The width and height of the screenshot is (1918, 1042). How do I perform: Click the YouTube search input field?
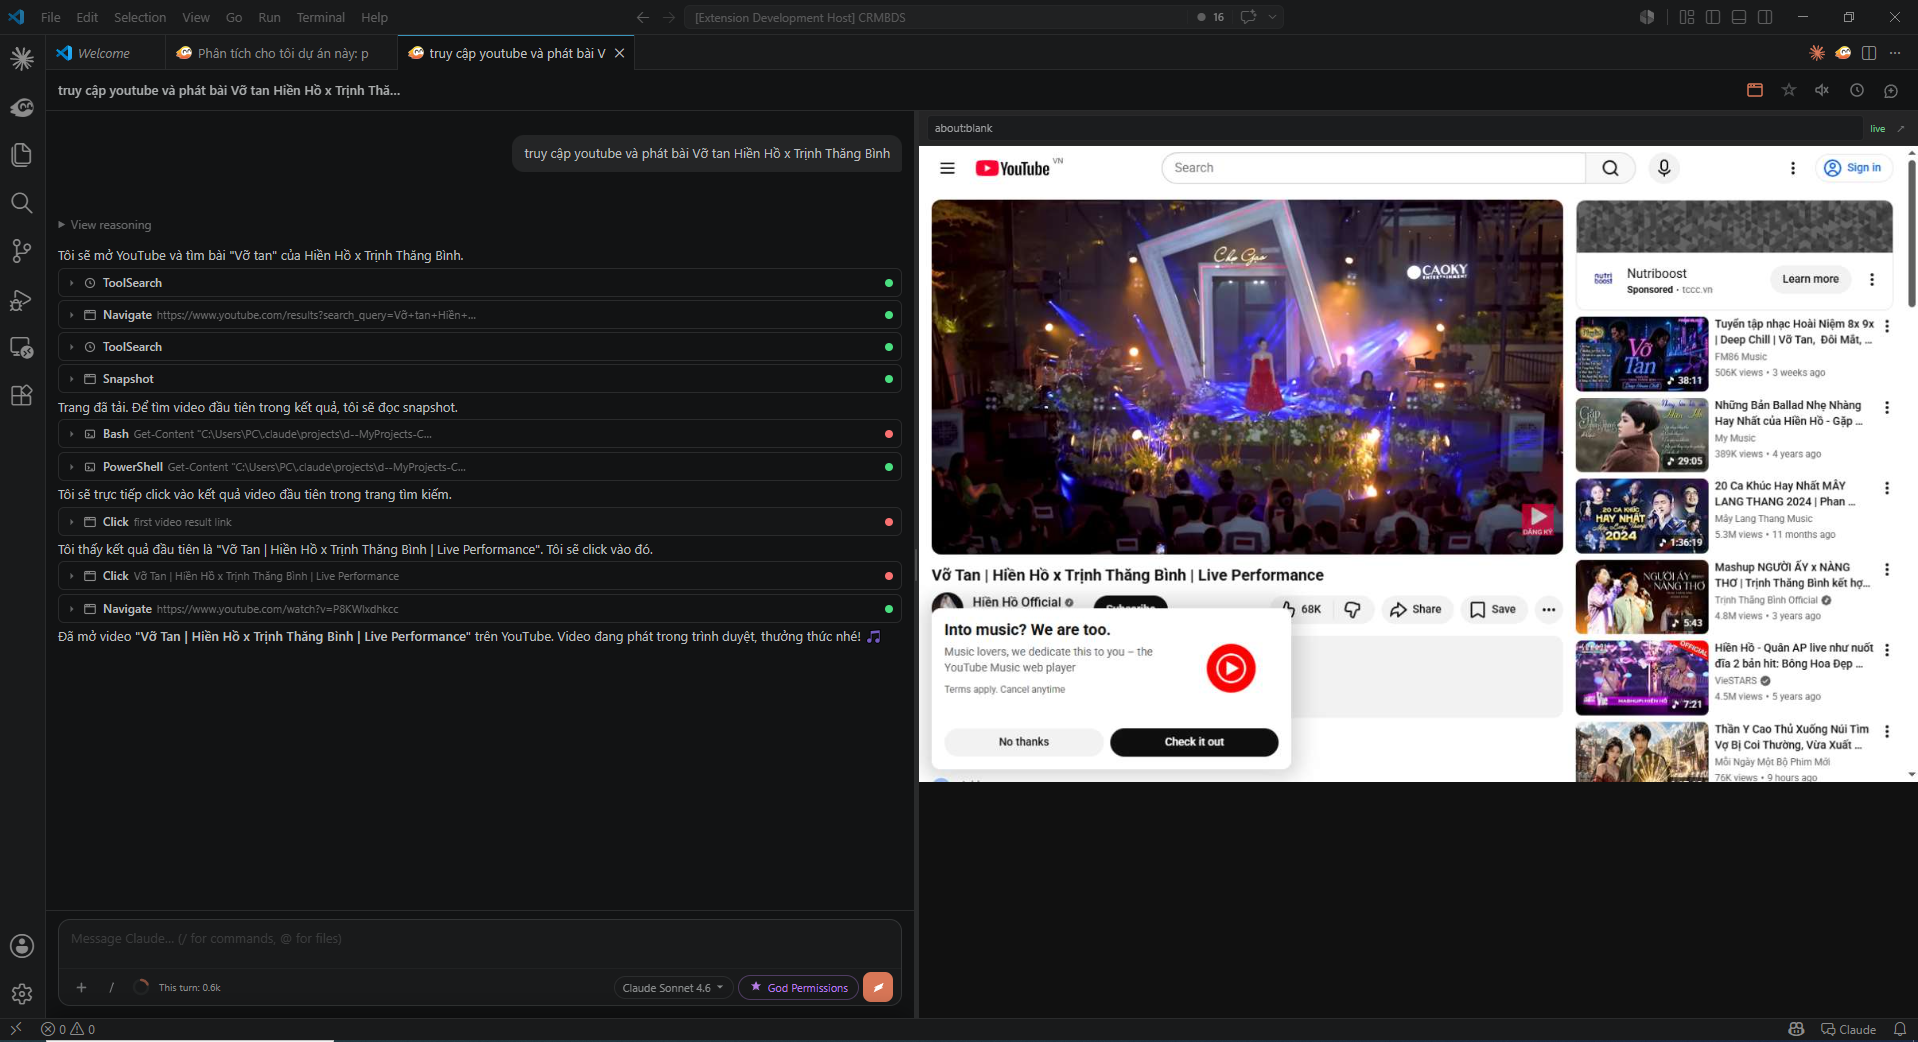coord(1374,168)
